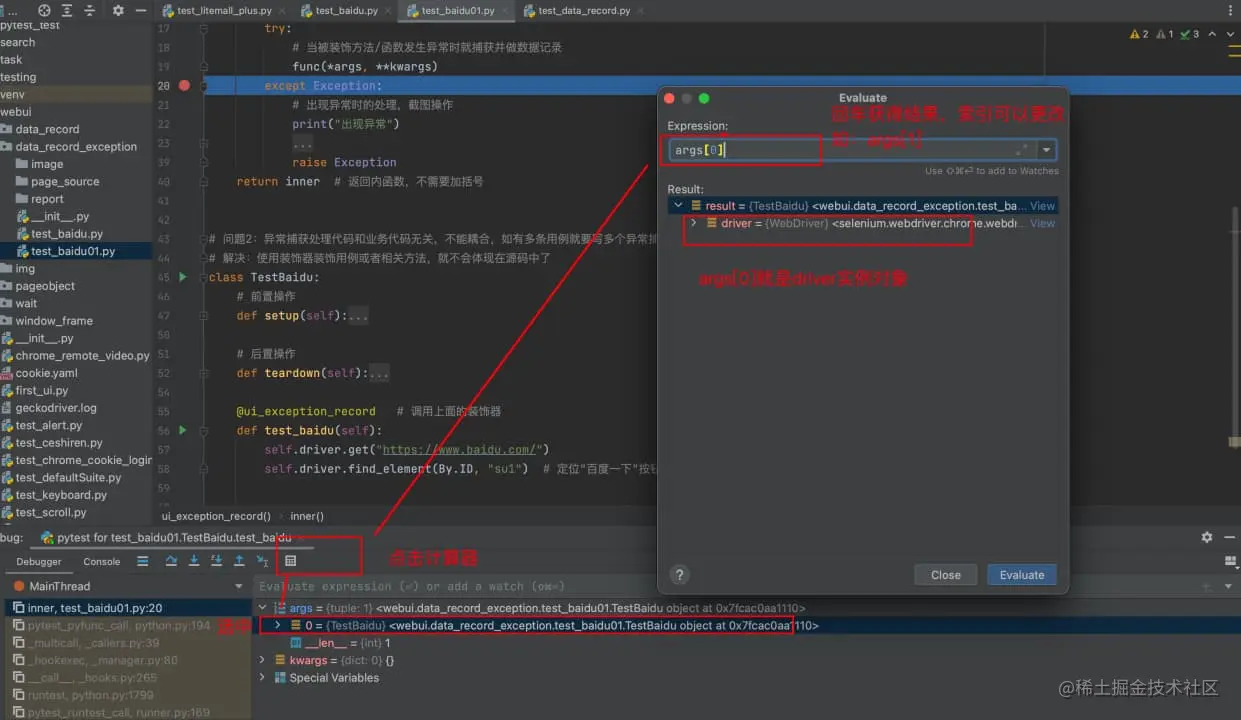Click the Evaluate Expression calculator icon

[x=290, y=561]
